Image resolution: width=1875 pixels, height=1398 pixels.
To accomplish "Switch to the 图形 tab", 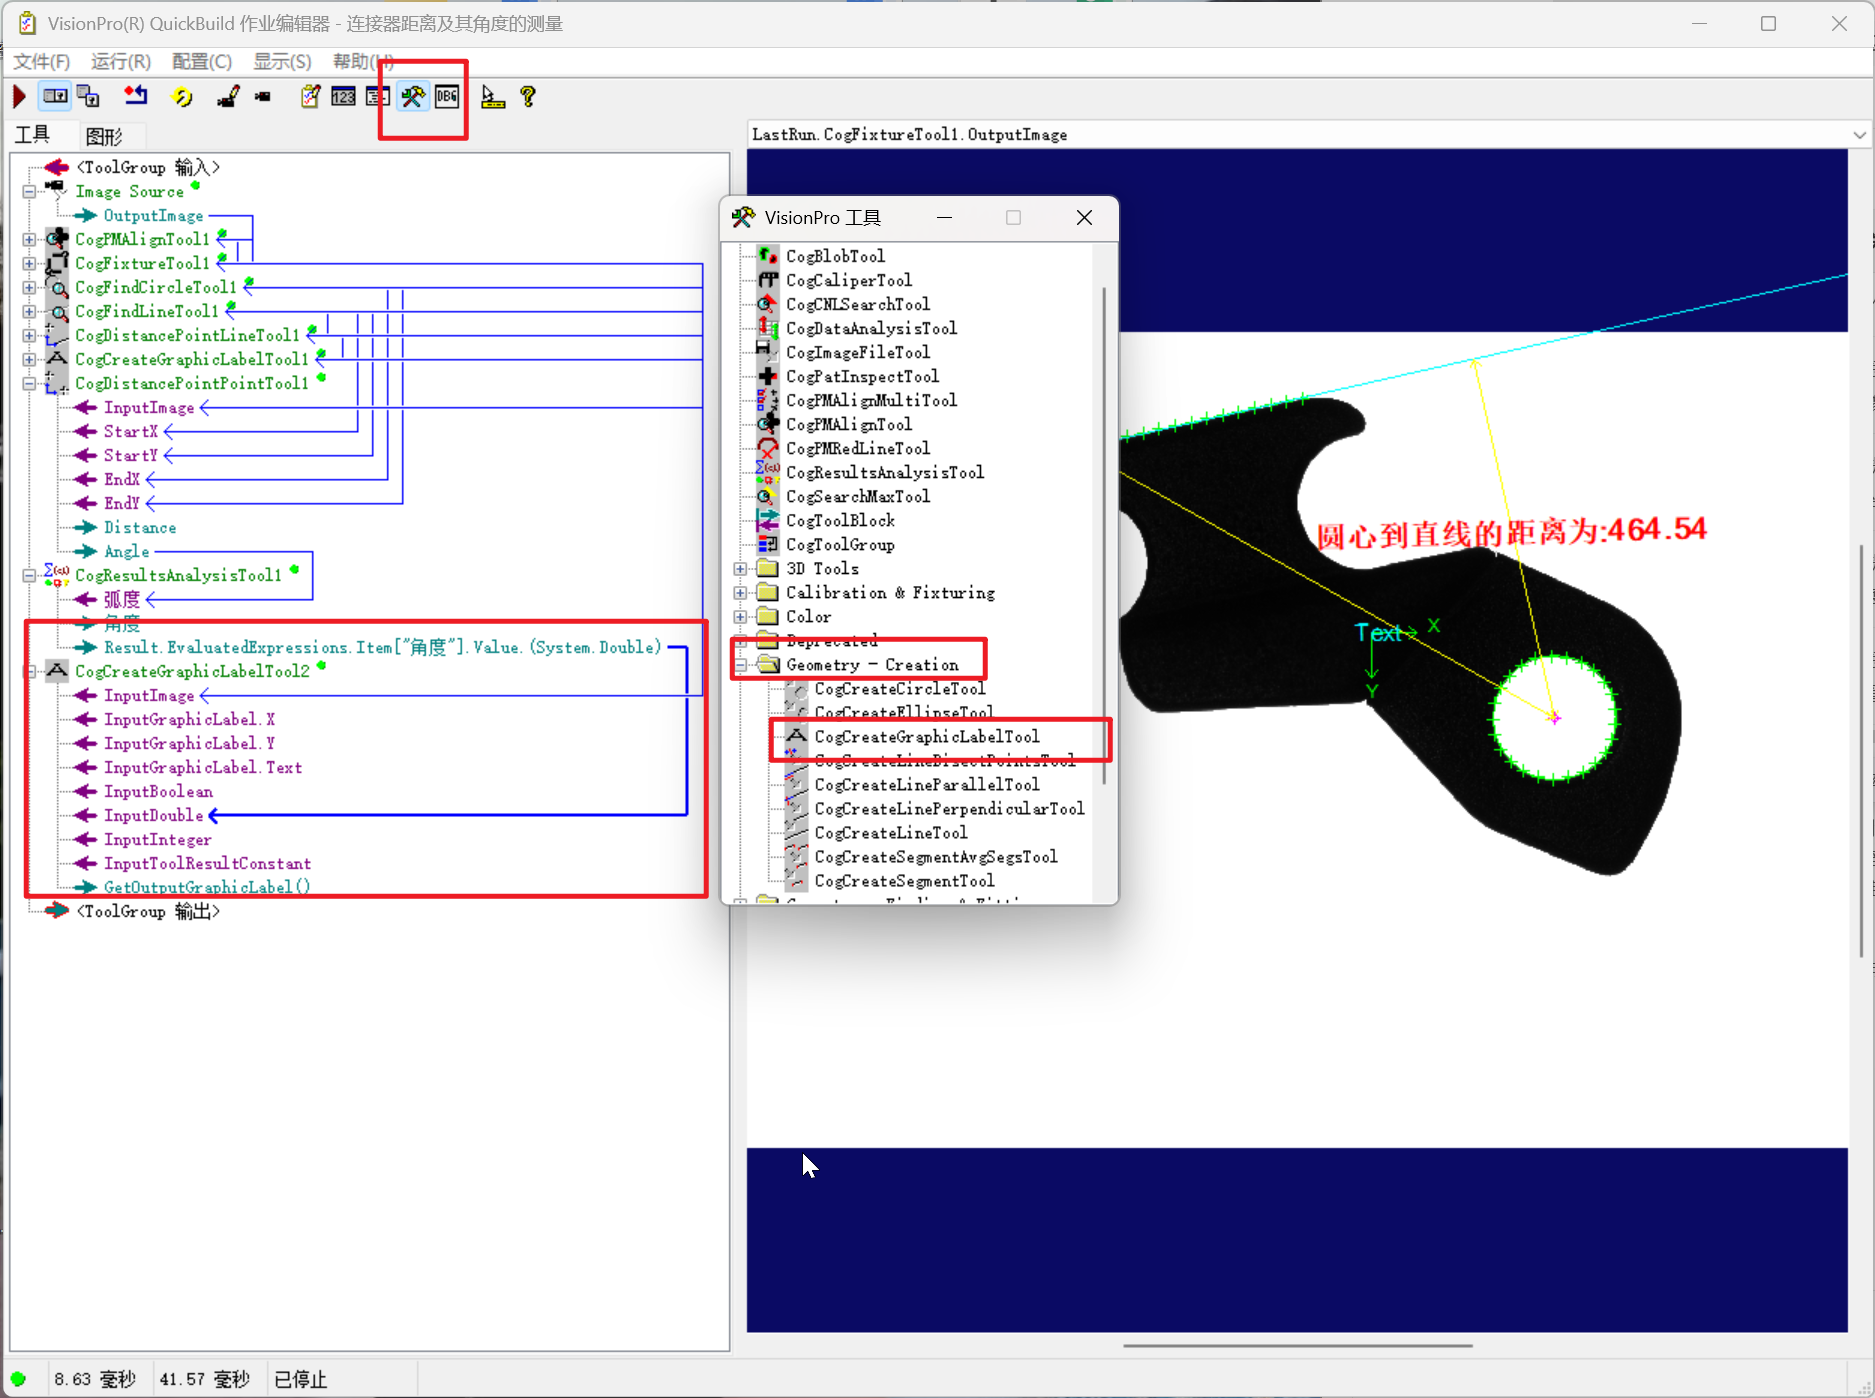I will (104, 136).
